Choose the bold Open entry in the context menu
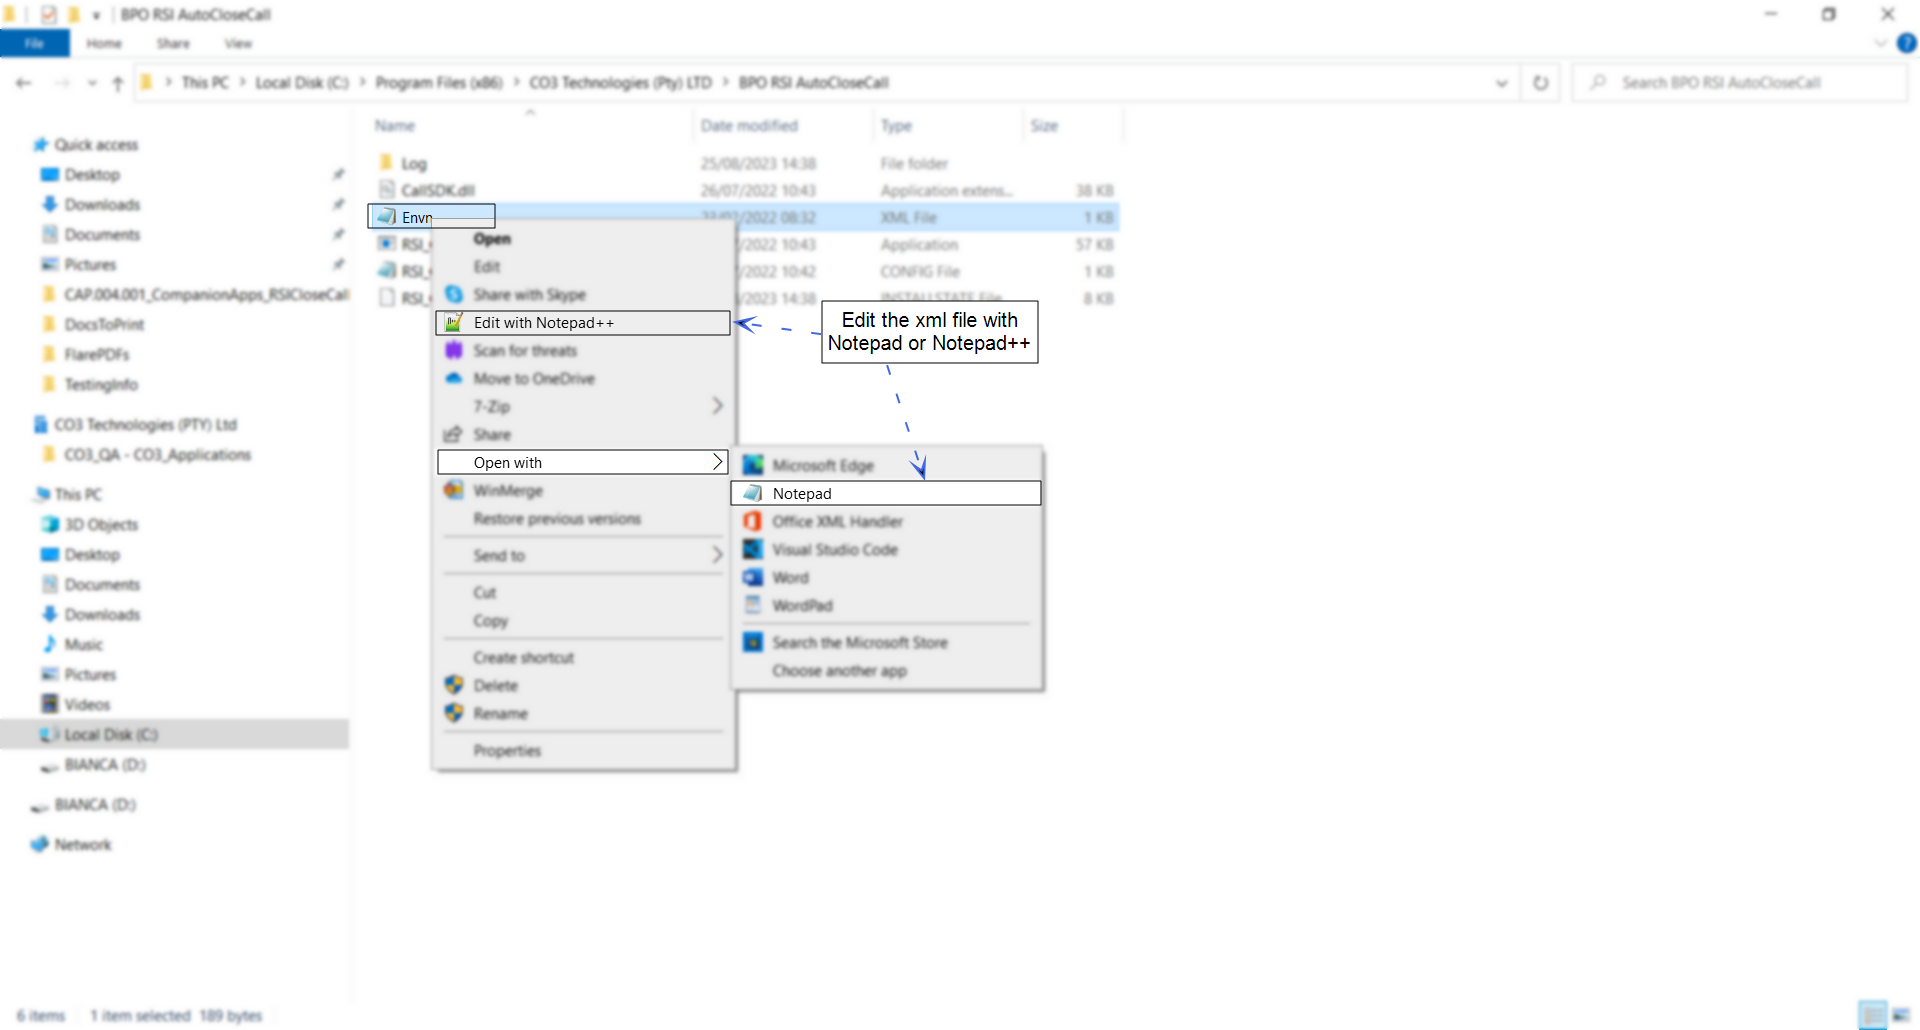 pos(492,239)
